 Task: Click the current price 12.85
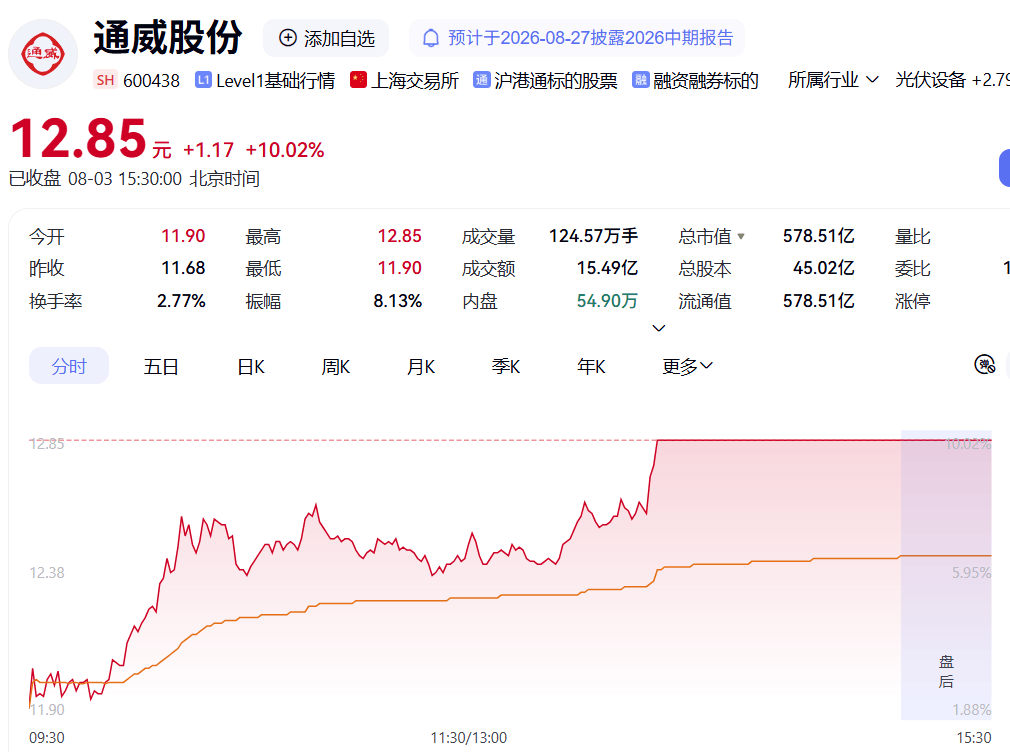coord(79,139)
